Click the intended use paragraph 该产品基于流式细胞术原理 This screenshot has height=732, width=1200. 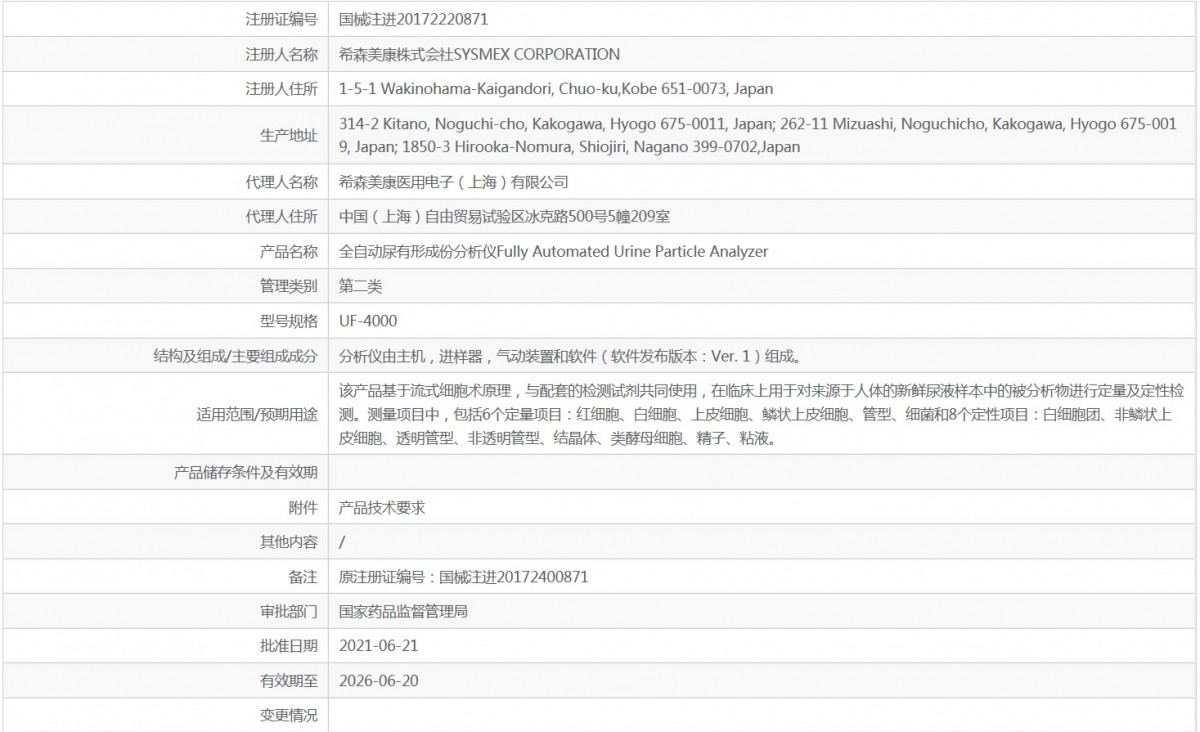click(x=763, y=414)
